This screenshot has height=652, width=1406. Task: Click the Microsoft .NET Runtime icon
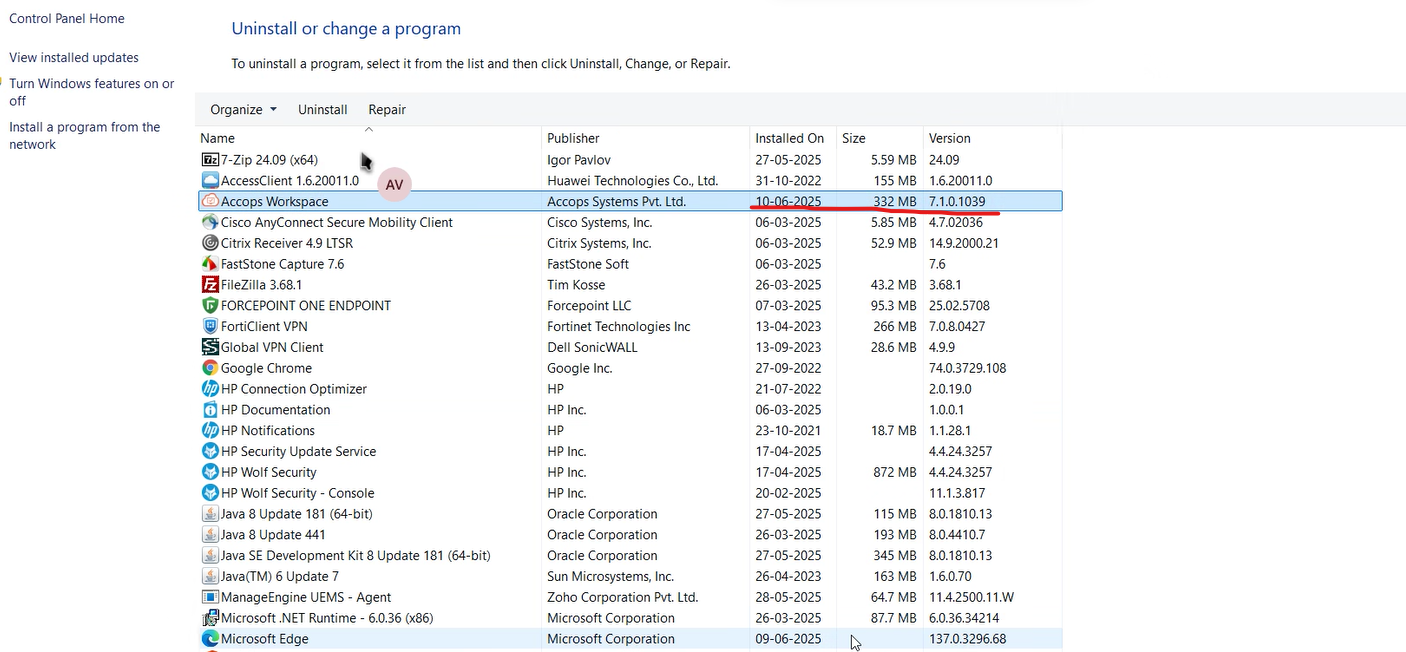[210, 619]
